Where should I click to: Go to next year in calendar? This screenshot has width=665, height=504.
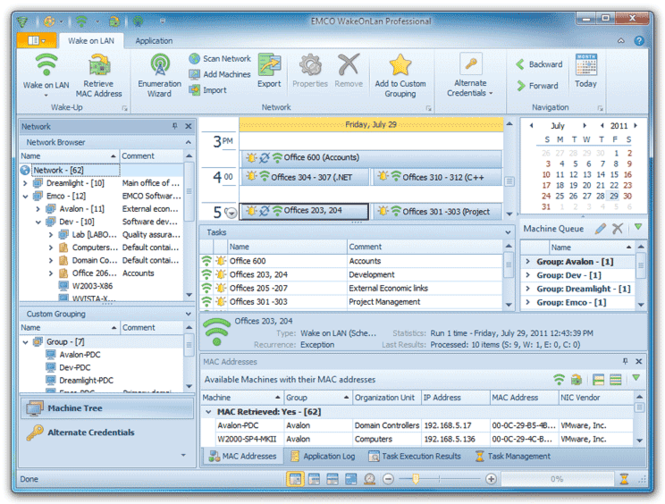pos(635,126)
